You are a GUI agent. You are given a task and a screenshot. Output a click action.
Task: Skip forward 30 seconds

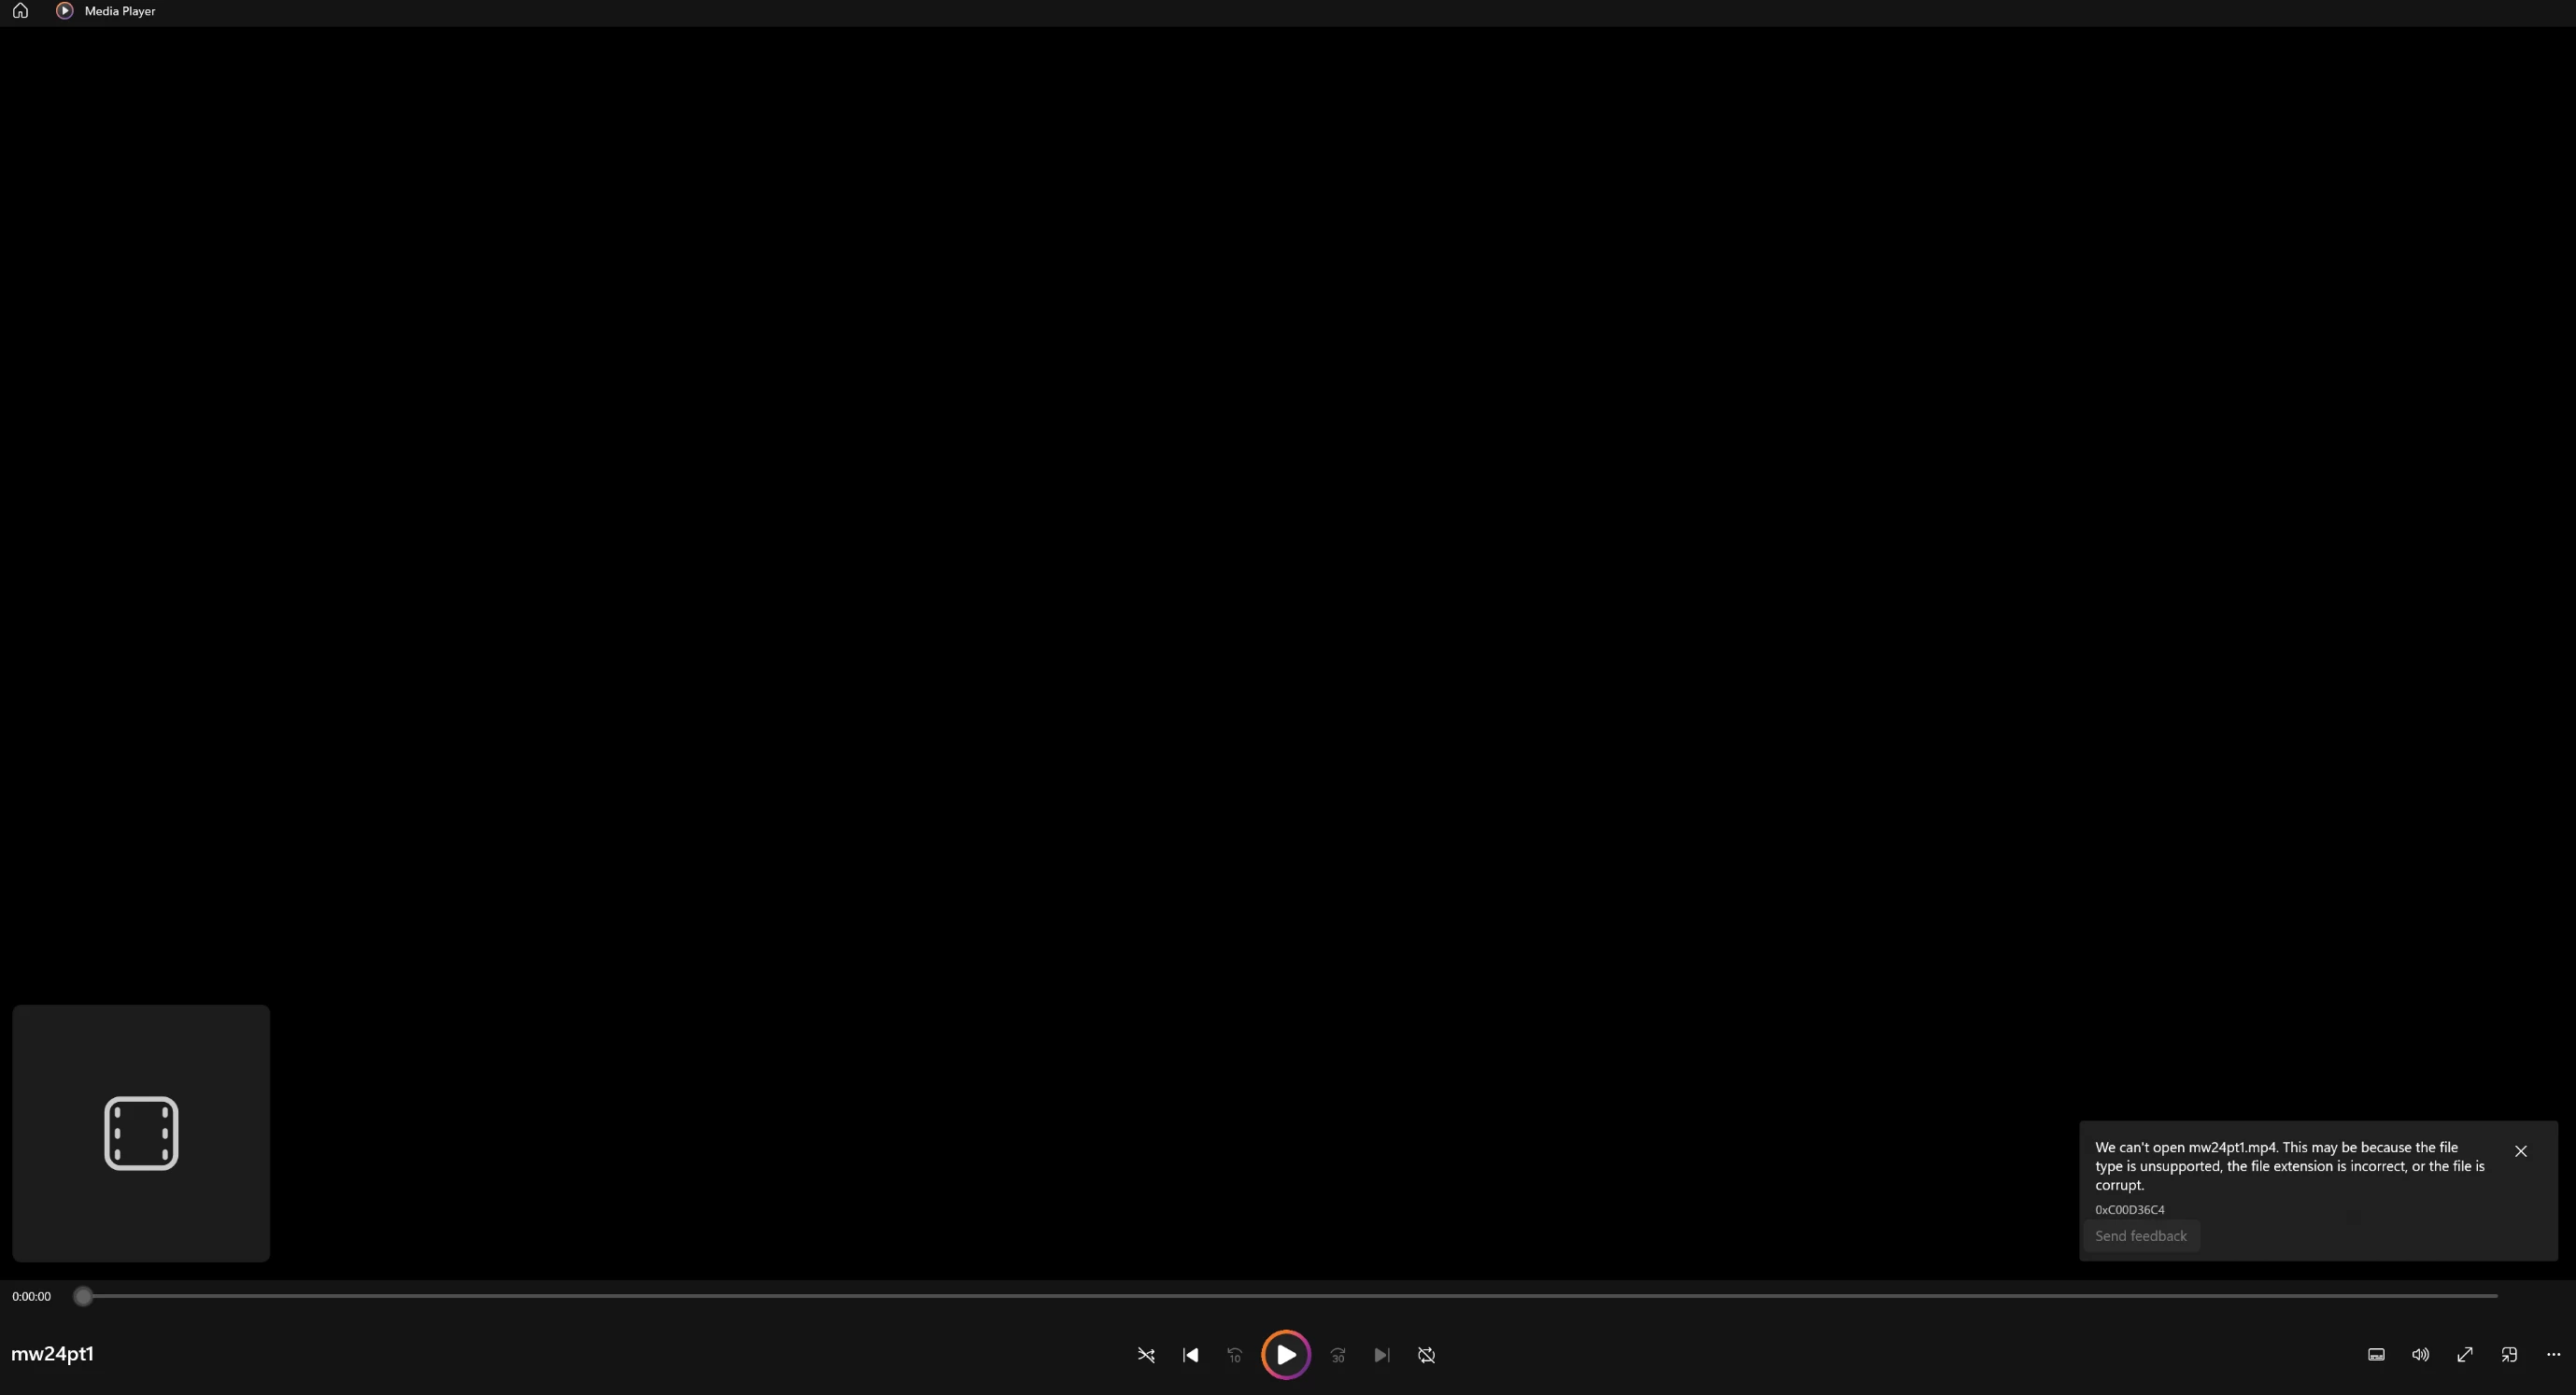[x=1338, y=1355]
